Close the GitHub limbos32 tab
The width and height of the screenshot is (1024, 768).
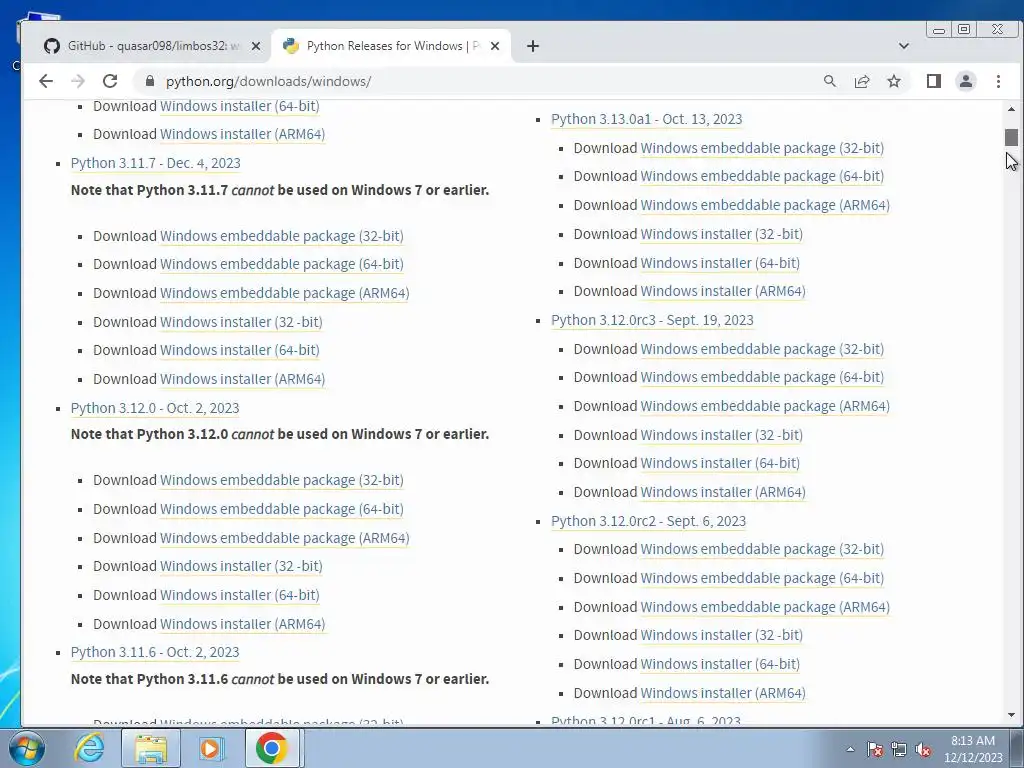[256, 46]
